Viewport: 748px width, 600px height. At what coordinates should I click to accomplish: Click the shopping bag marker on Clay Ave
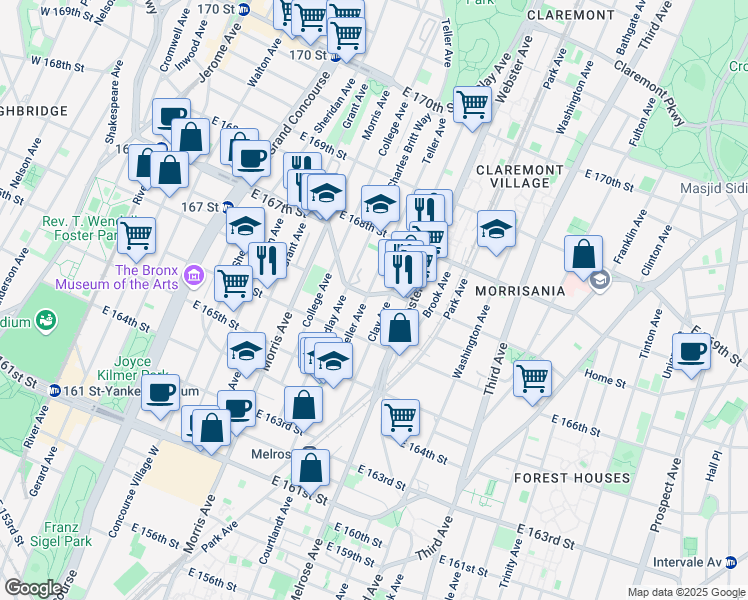point(399,329)
